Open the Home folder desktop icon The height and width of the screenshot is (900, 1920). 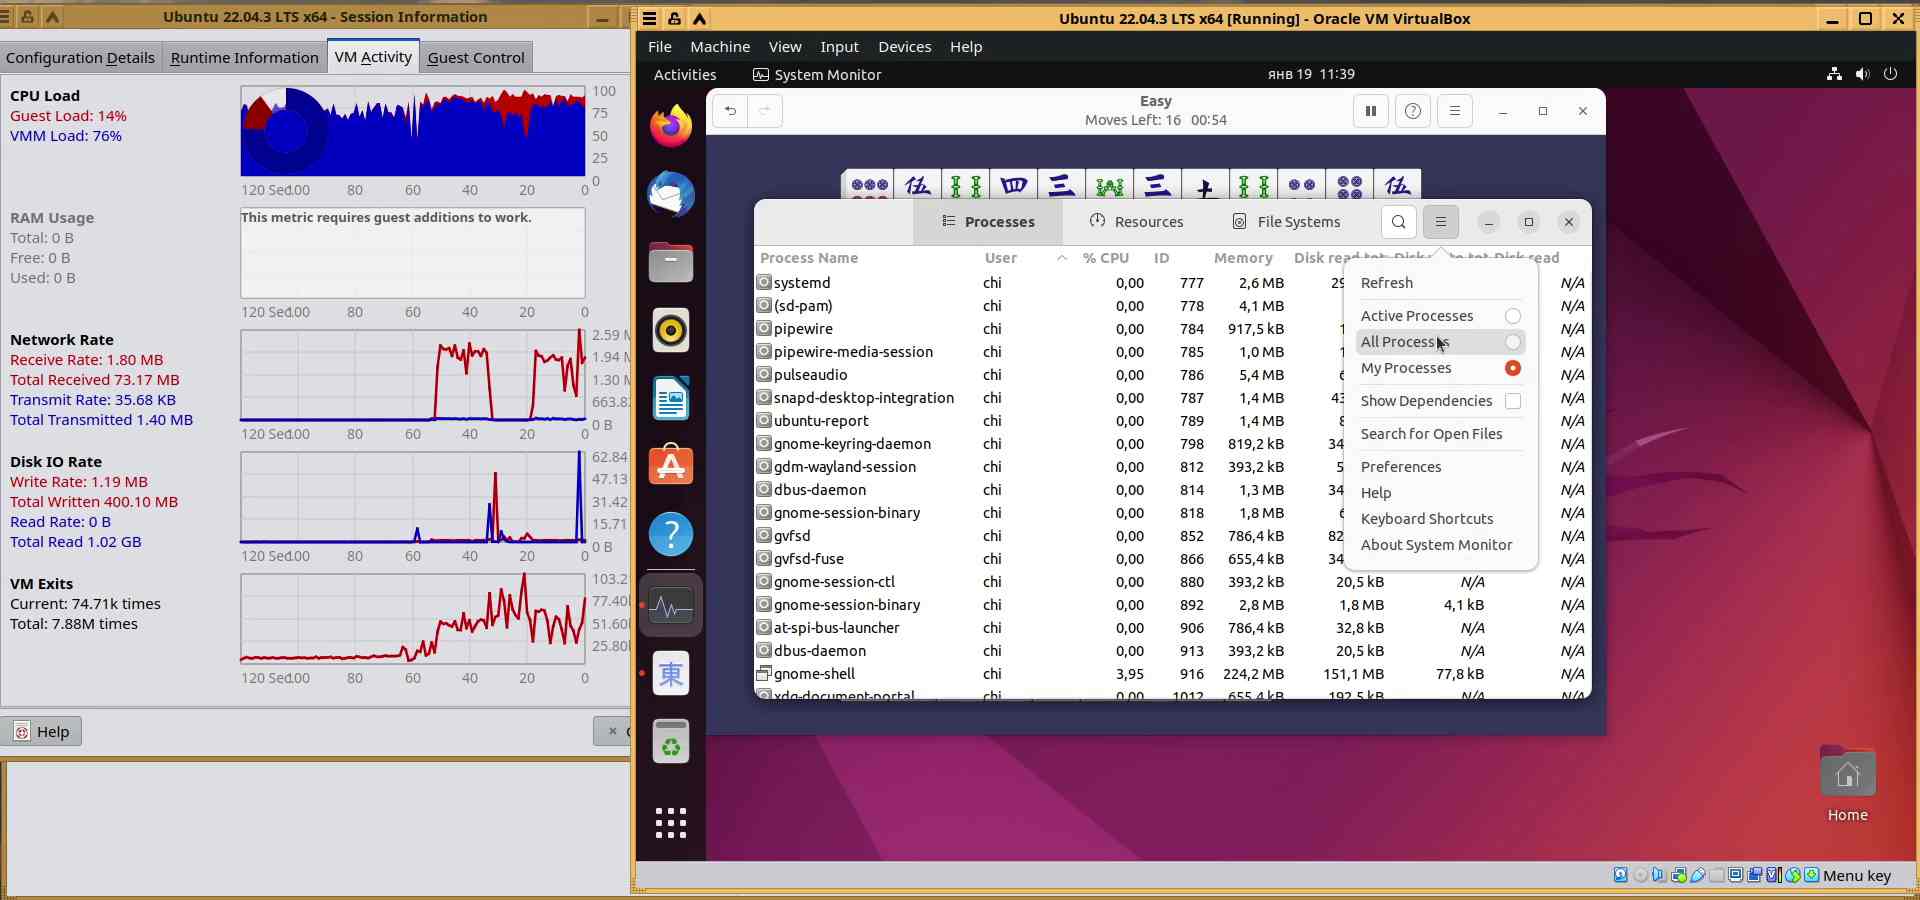(1848, 785)
